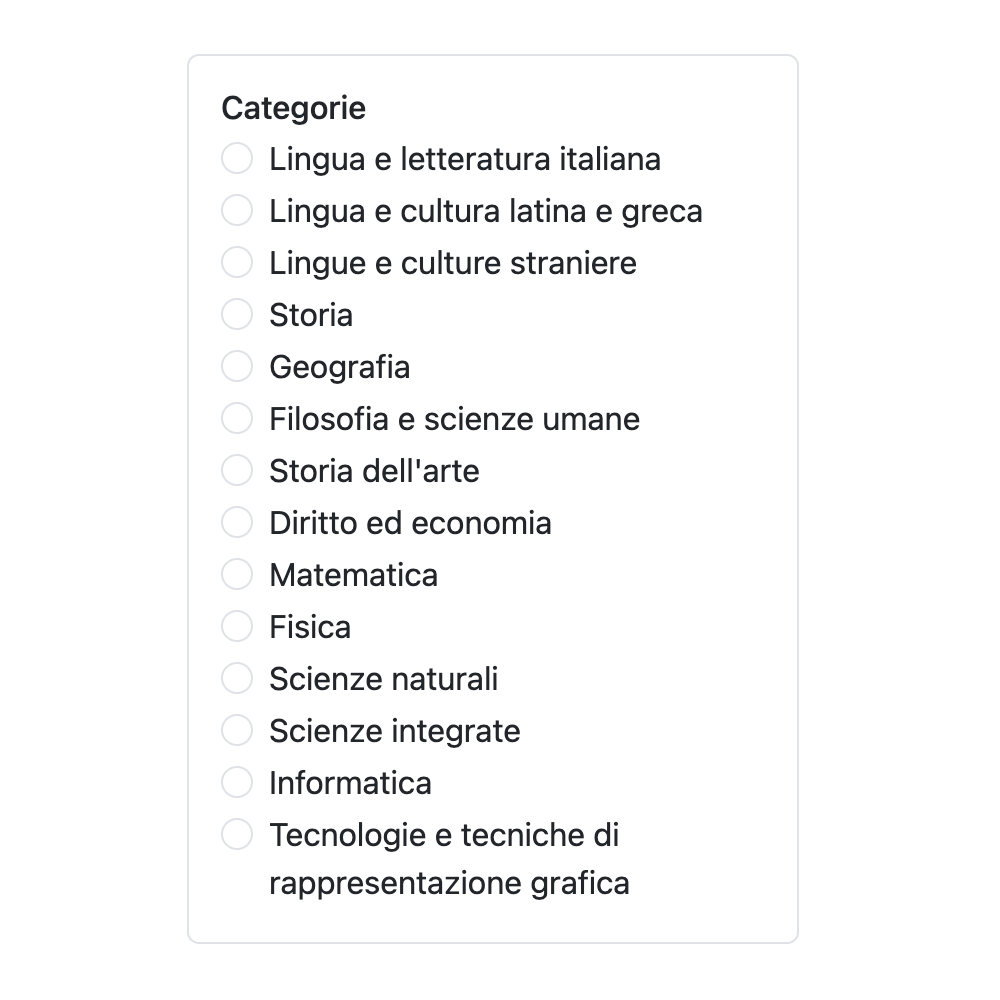The image size is (1000, 1000).
Task: Select the Lingua e letteratura italiana radio button
Action: tap(237, 158)
